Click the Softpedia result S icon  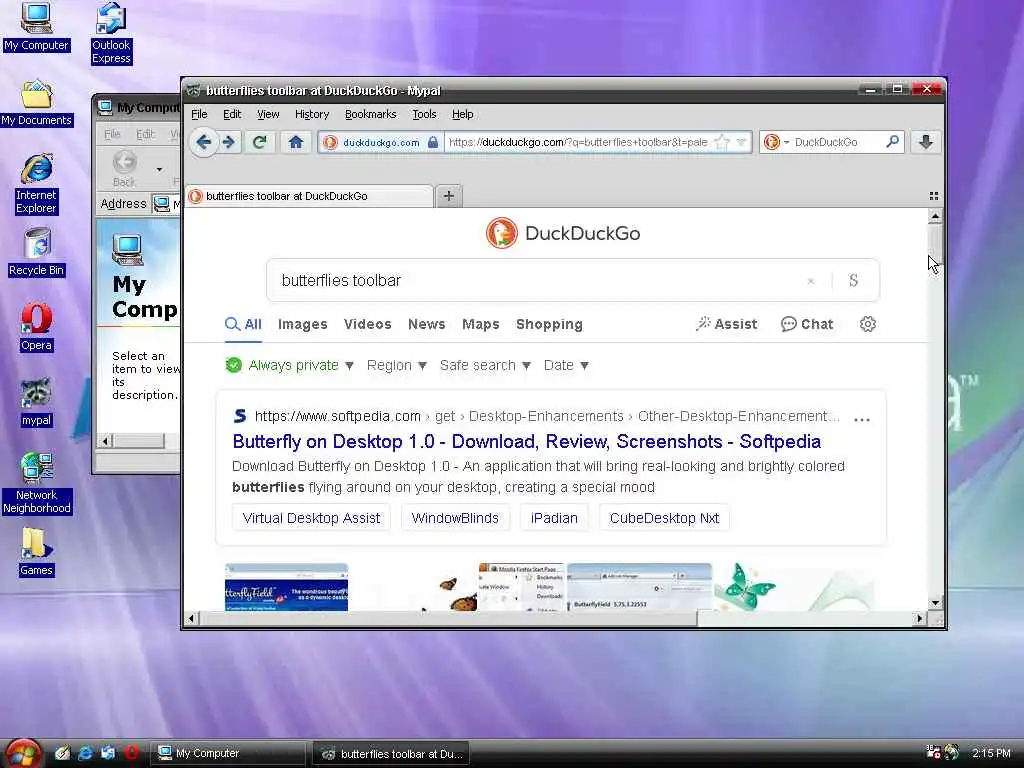click(x=240, y=416)
